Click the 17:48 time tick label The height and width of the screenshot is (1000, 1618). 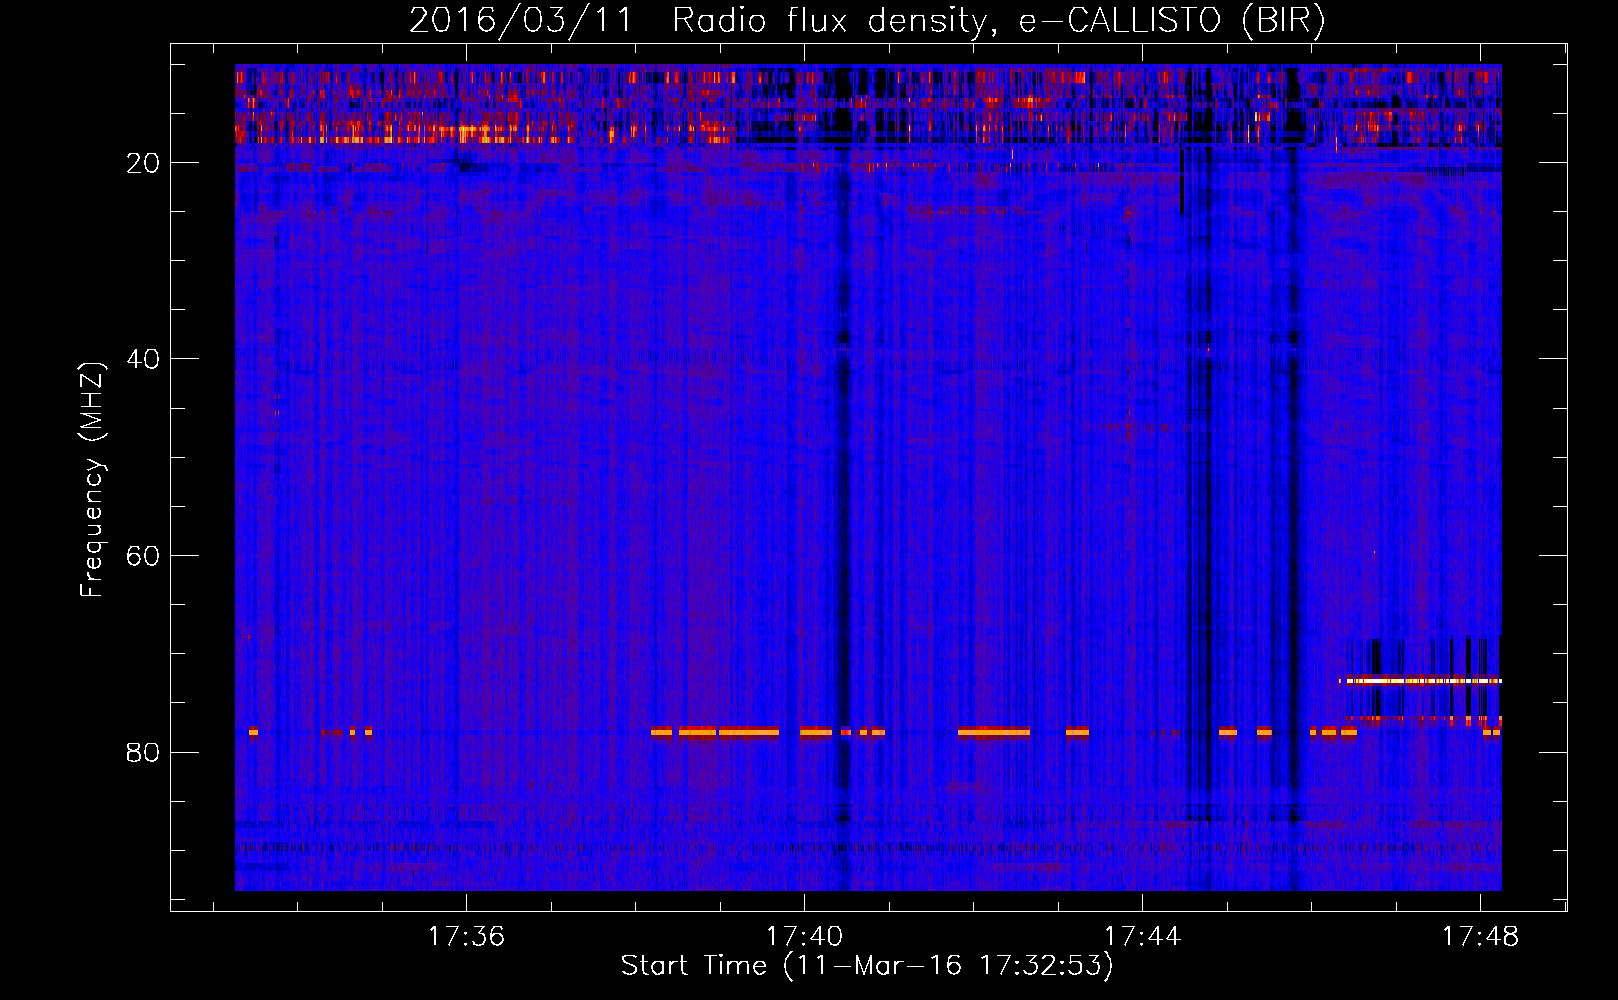1480,937
